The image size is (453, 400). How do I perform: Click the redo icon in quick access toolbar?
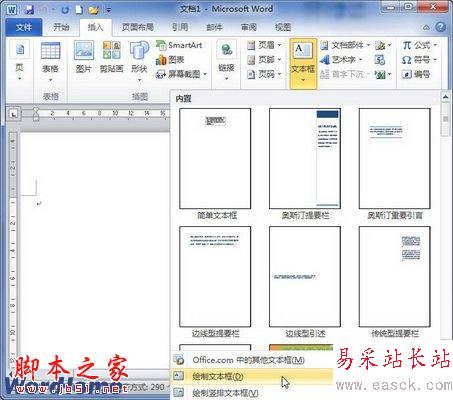pyautogui.click(x=65, y=10)
